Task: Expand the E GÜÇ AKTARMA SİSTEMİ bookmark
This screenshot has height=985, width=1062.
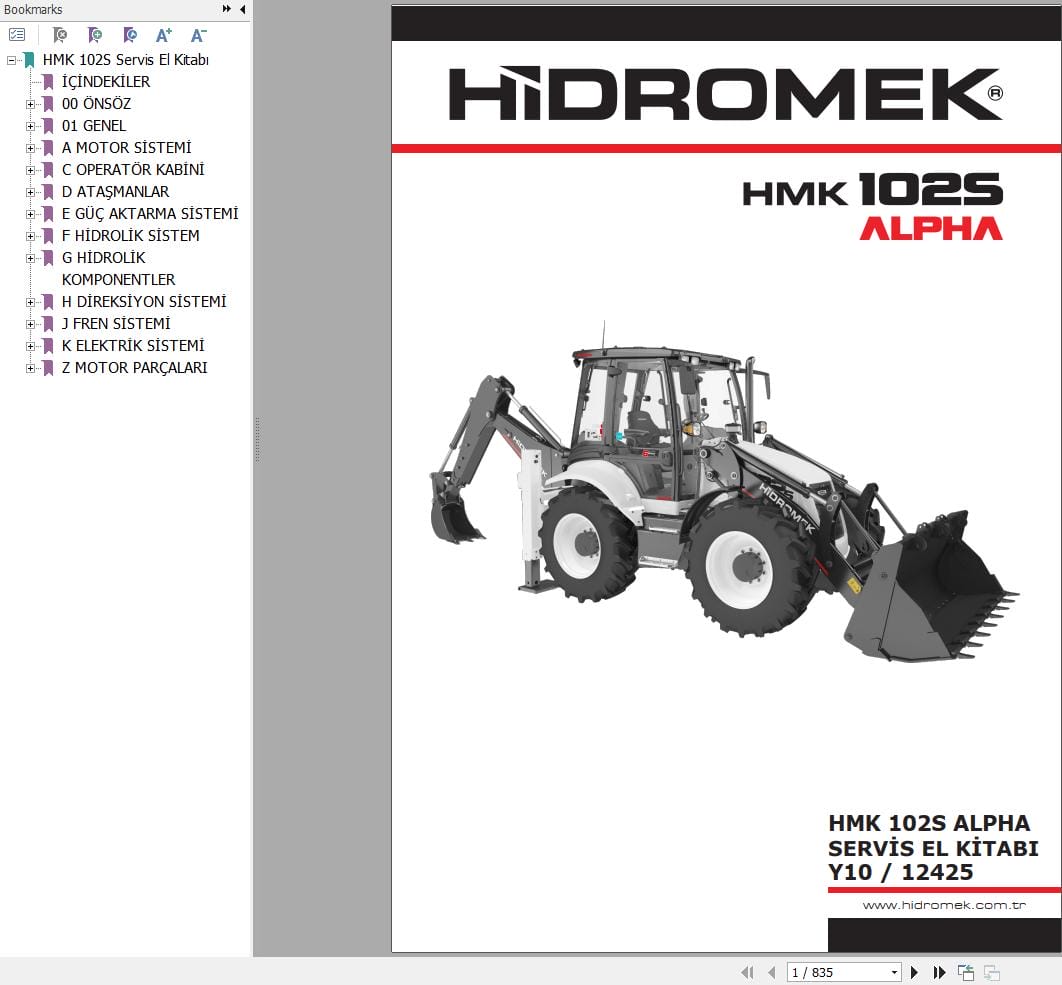Action: [x=30, y=214]
